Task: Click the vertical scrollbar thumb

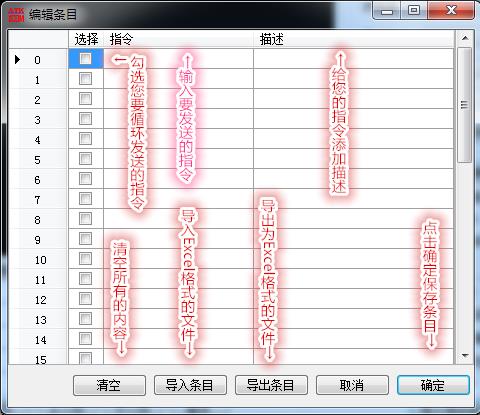Action: pos(465,105)
